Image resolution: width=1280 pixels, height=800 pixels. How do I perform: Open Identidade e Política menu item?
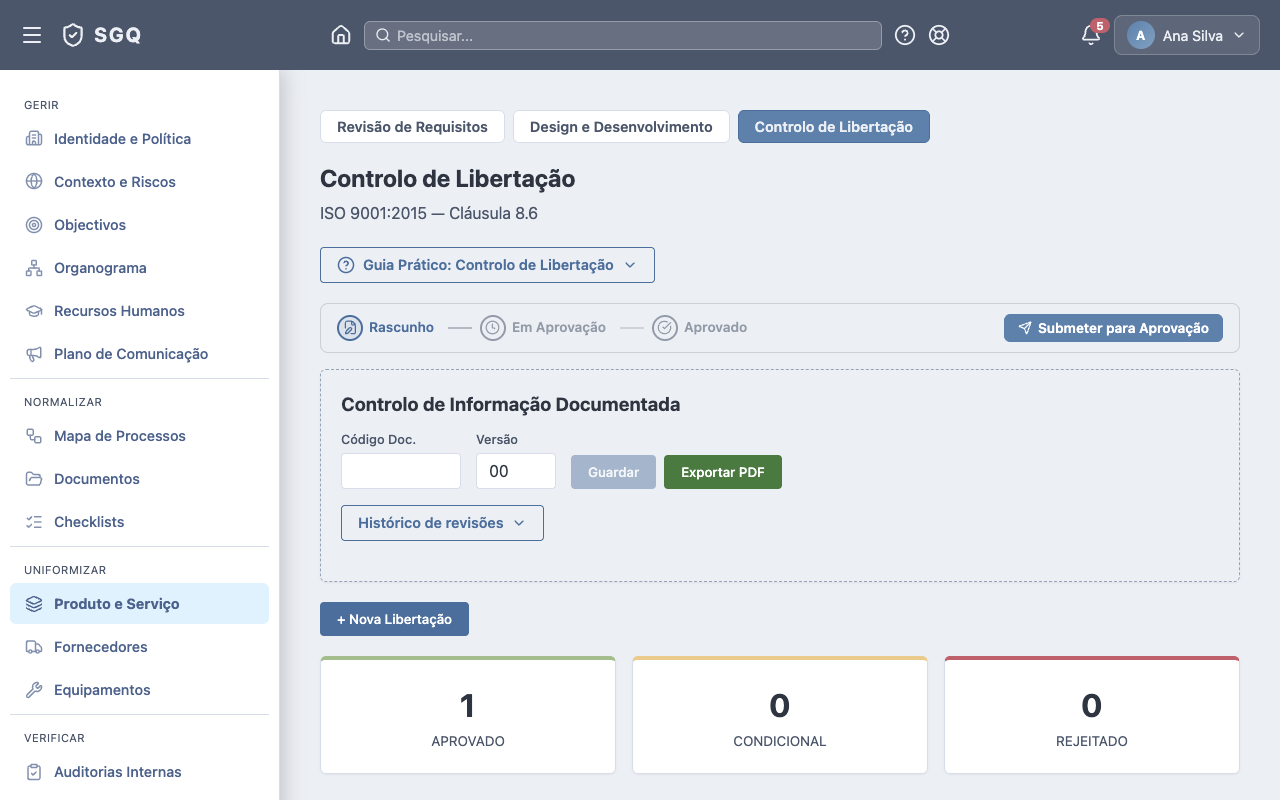pyautogui.click(x=139, y=139)
